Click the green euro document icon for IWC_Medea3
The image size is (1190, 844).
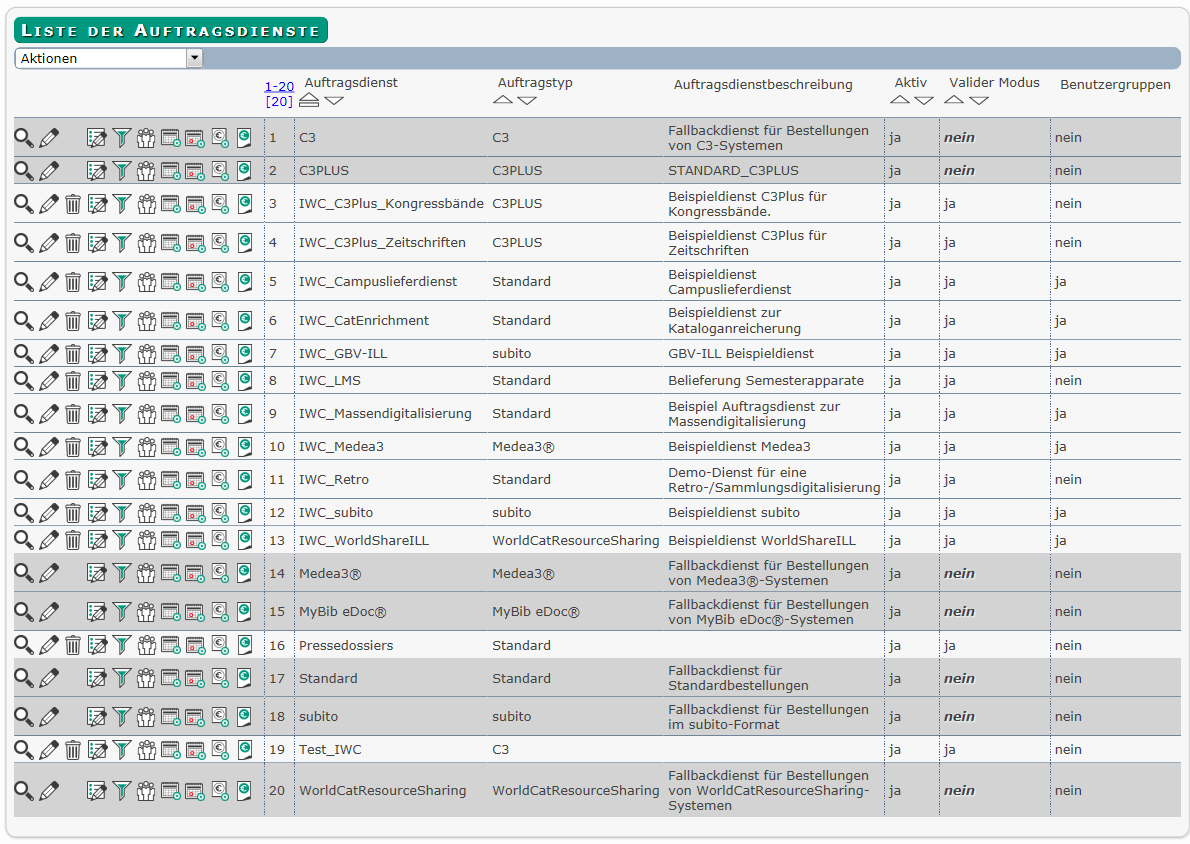(244, 446)
